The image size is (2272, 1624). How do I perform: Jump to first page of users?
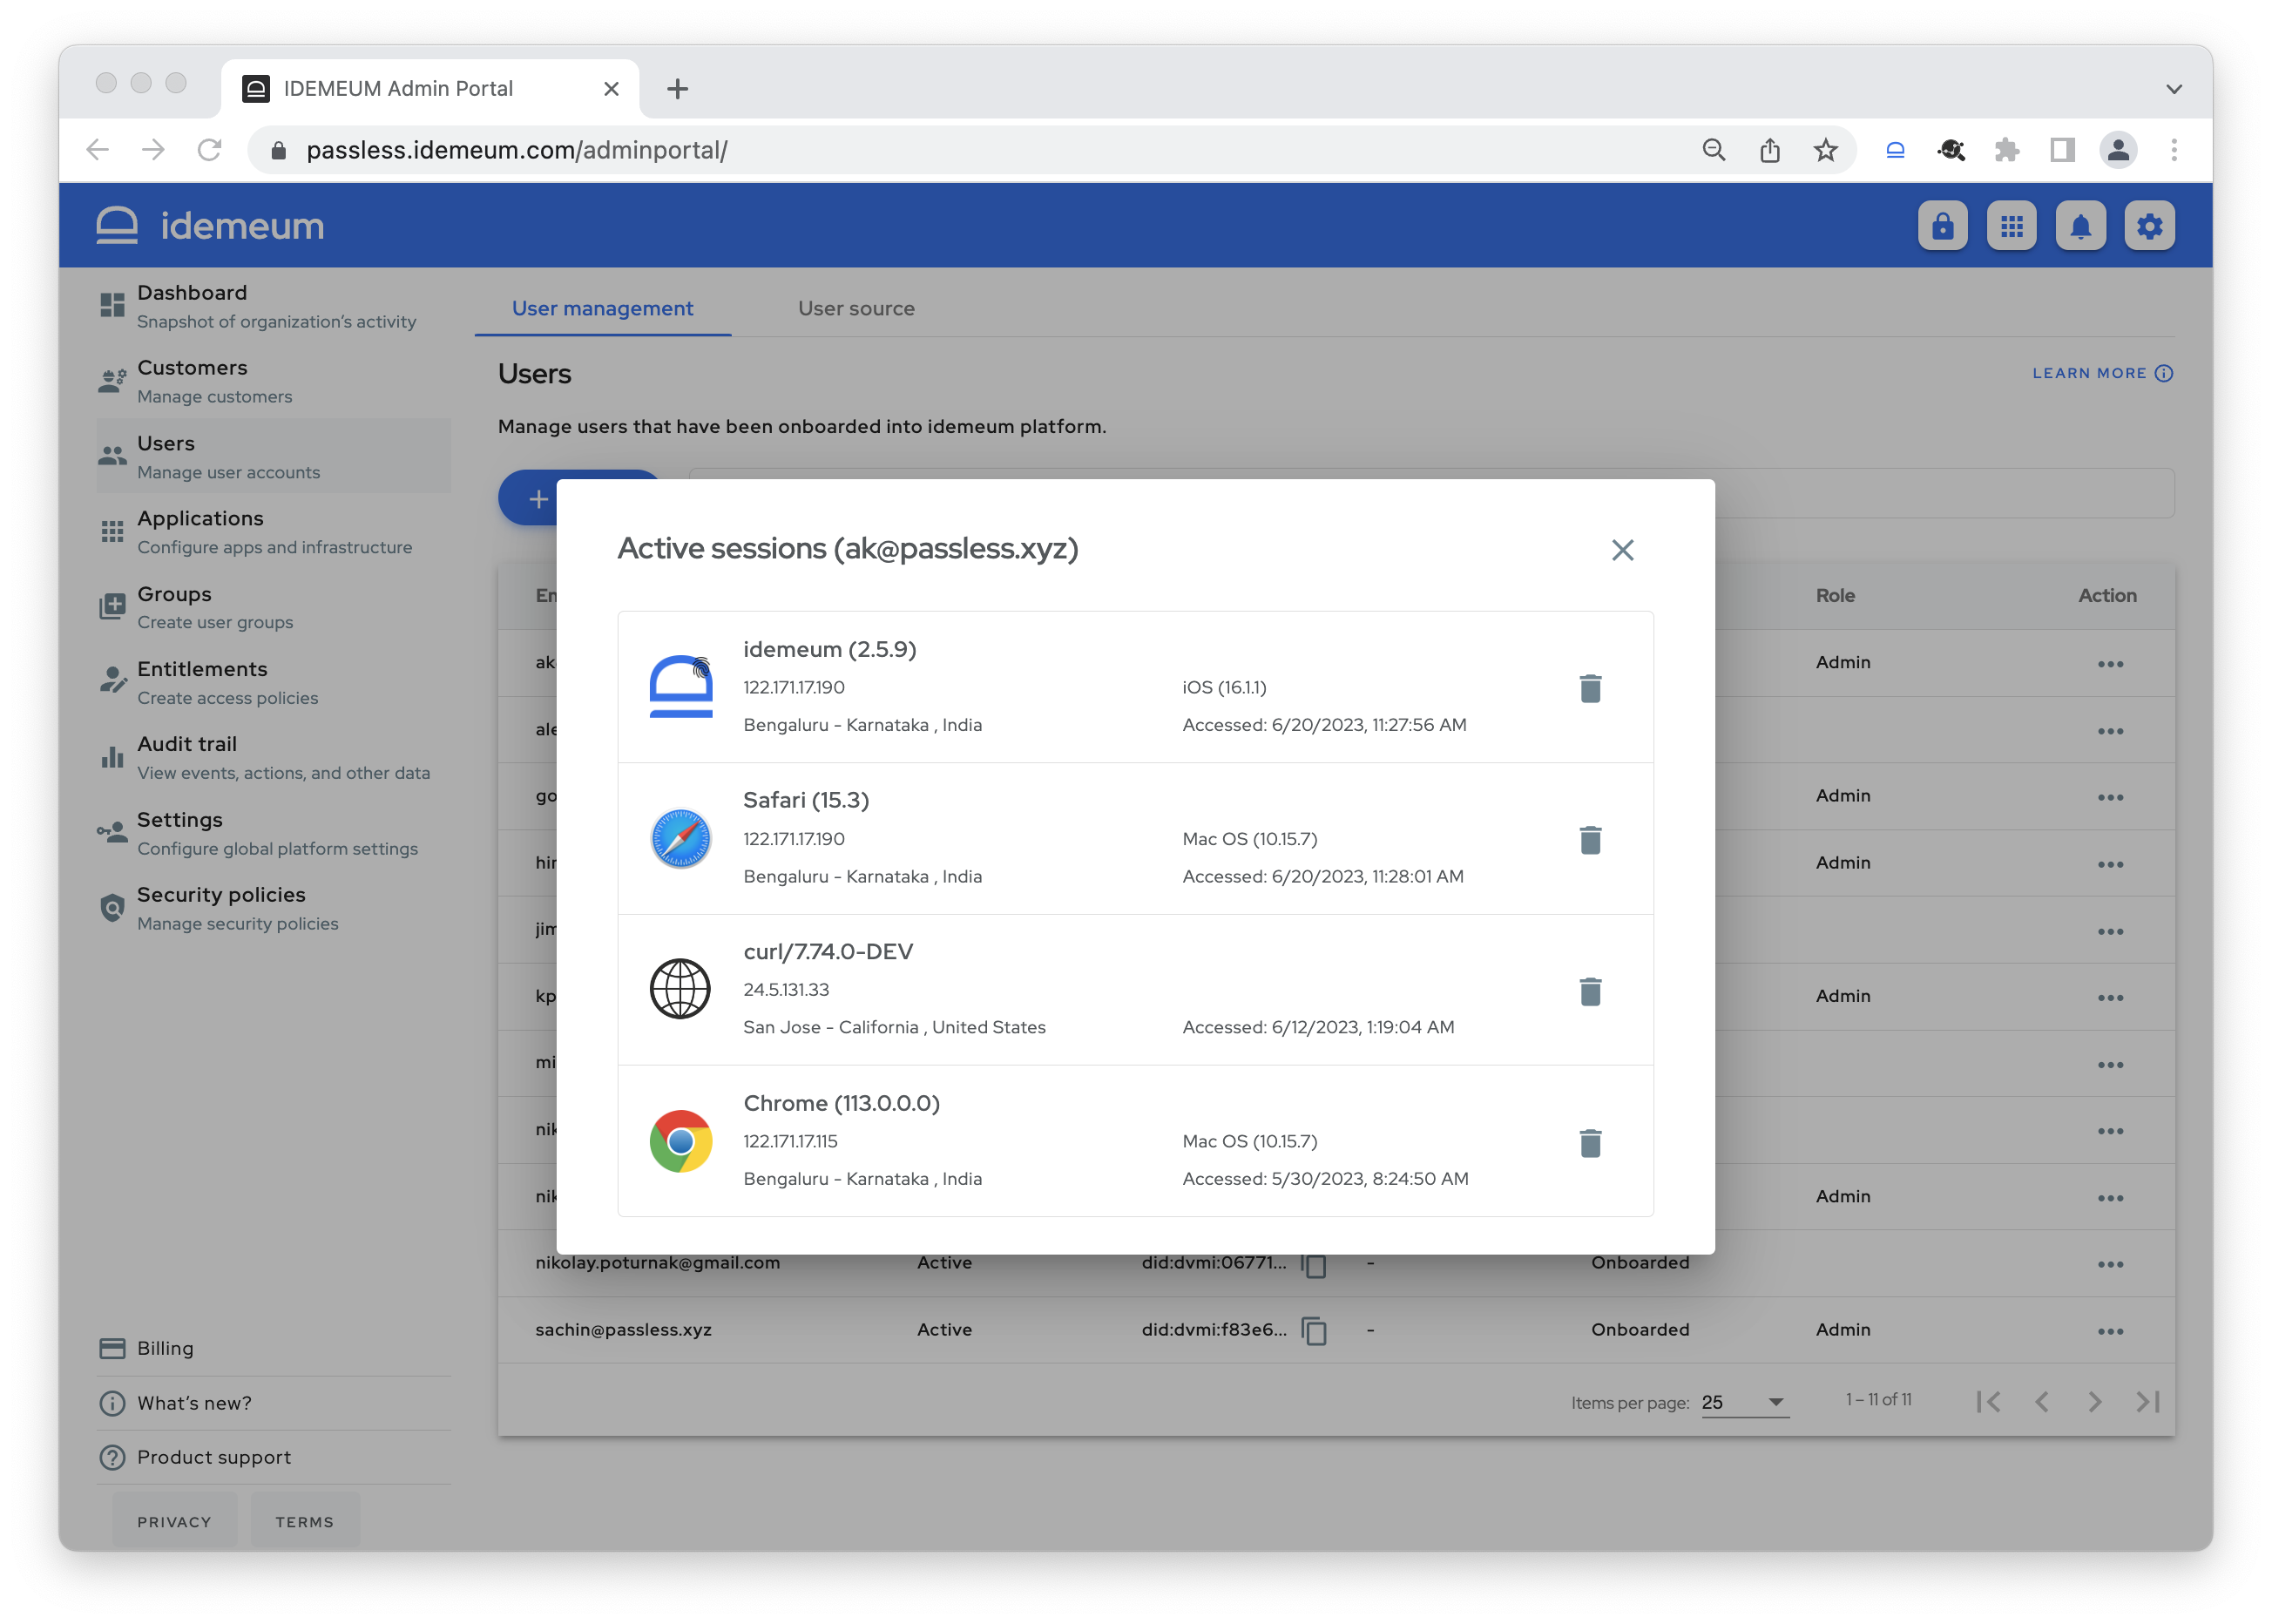[1988, 1402]
